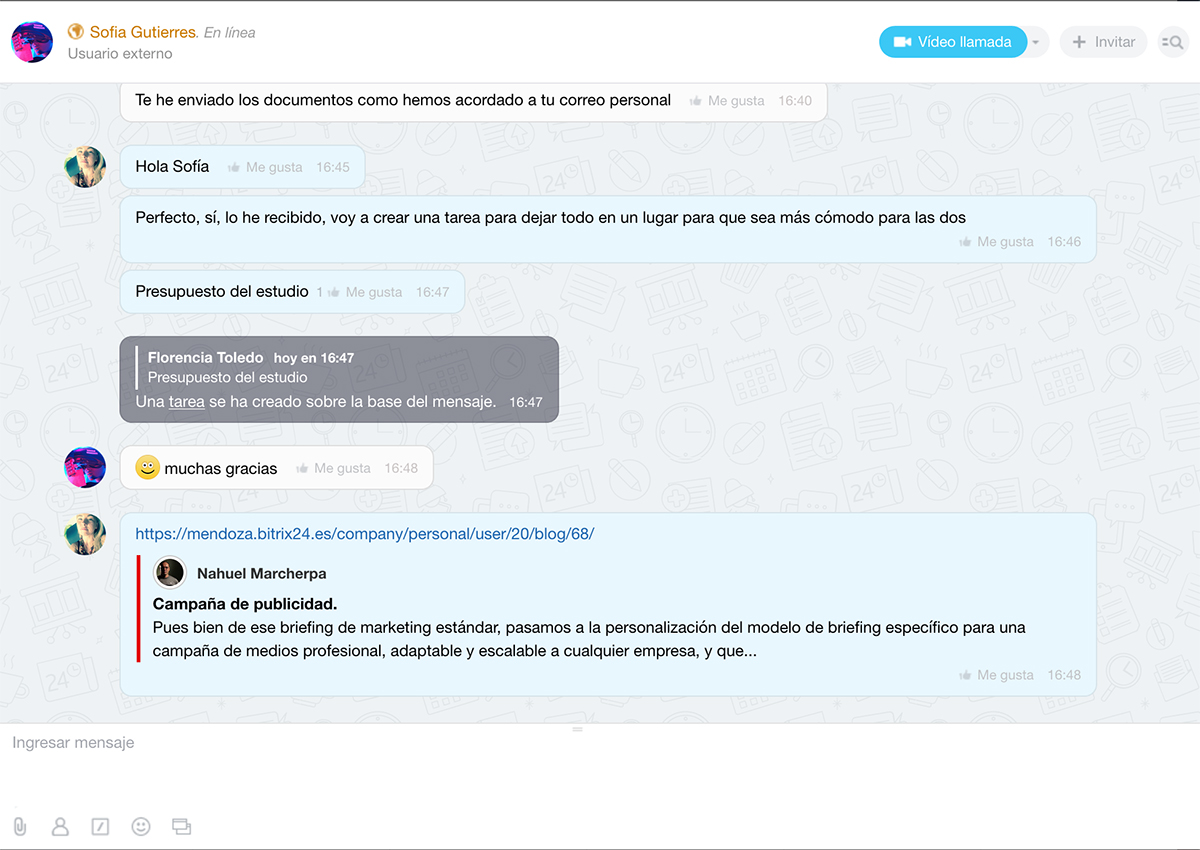Viewport: 1200px width, 850px height.
Task: Open the "tarea" link in system message
Action: click(187, 401)
